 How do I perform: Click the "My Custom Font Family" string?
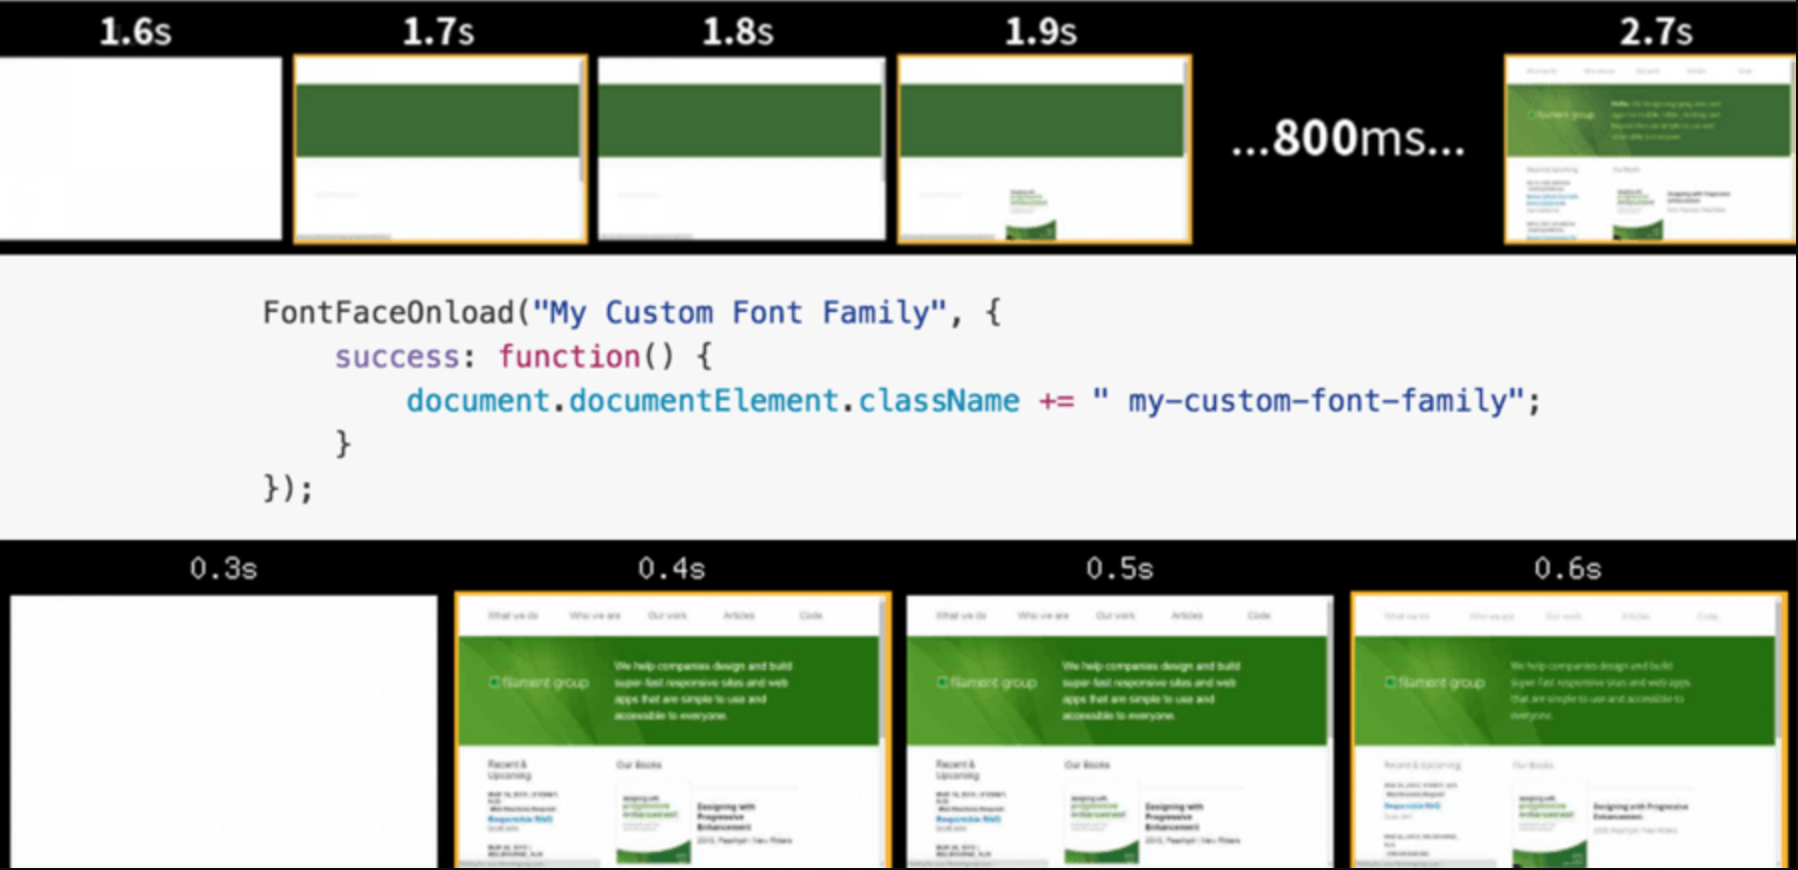click(739, 313)
